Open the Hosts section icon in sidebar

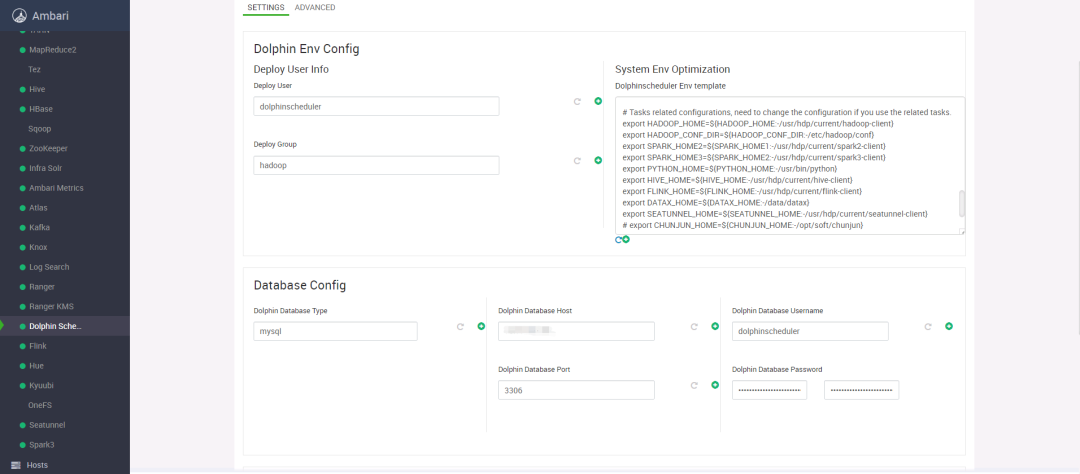tap(16, 465)
